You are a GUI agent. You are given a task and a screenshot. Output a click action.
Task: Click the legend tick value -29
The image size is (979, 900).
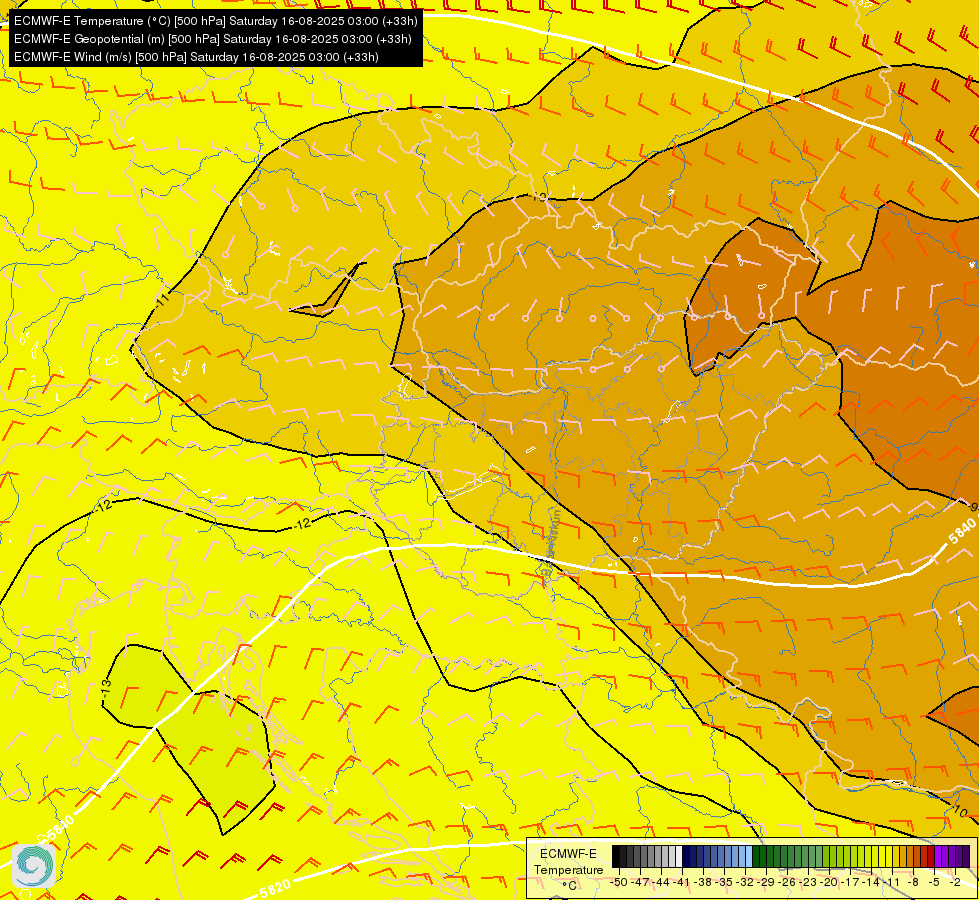coord(767,883)
